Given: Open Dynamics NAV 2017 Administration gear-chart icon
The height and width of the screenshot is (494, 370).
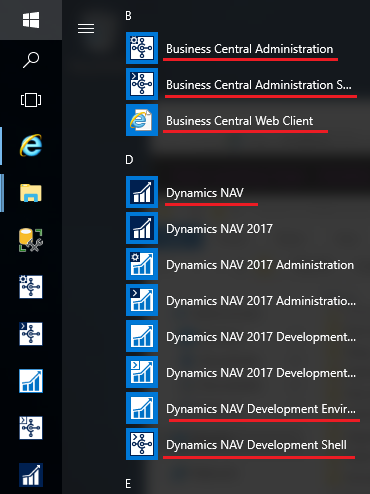Looking at the screenshot, I should pyautogui.click(x=142, y=264).
